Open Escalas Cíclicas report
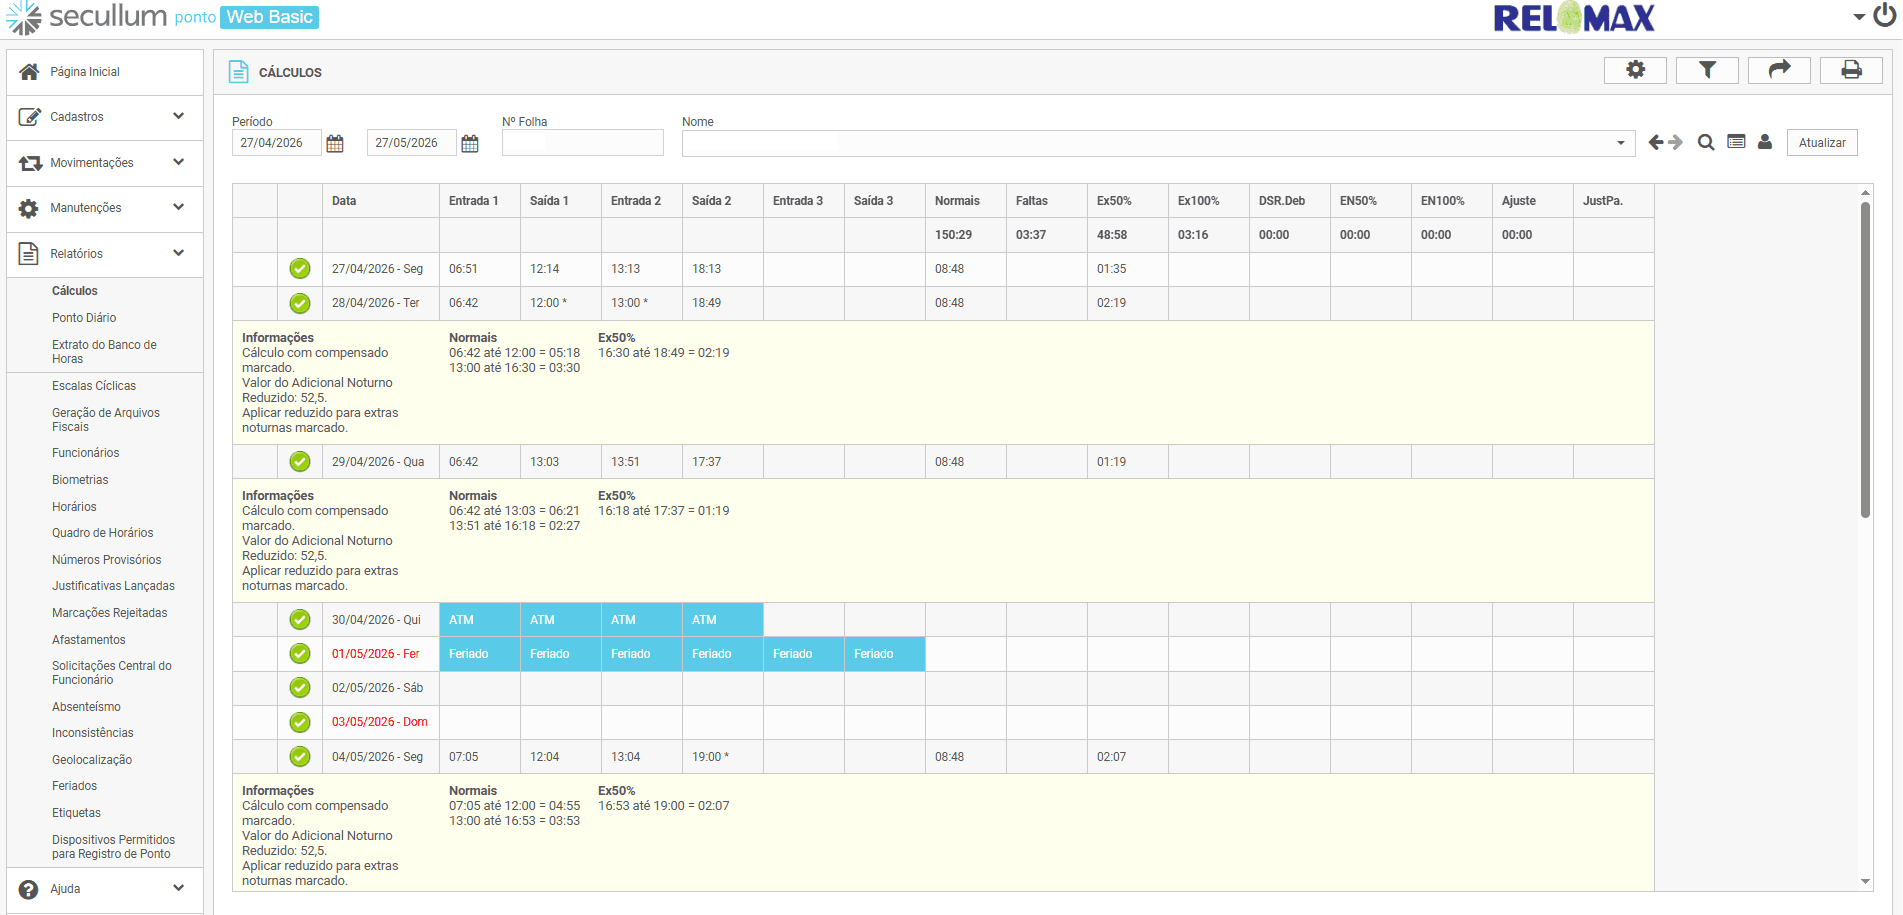Screen dimensions: 1903x915 (94, 386)
